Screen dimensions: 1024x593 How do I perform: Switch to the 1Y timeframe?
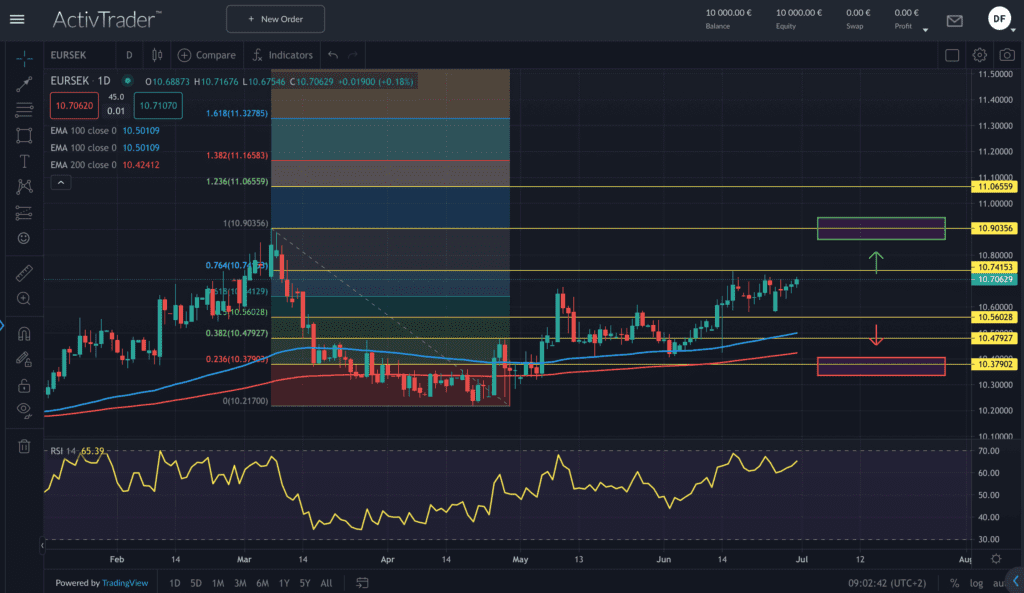coord(283,581)
